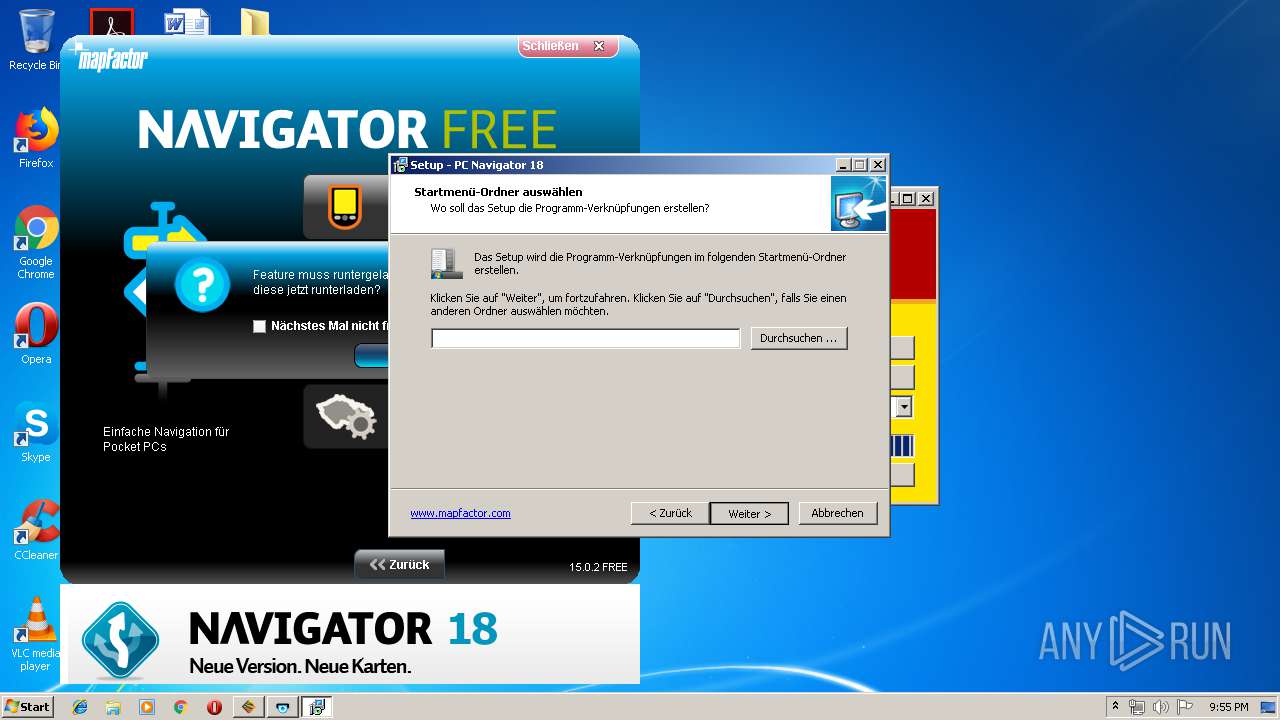The height and width of the screenshot is (720, 1280).
Task: Click the clock showing 9:55 PM
Action: (1228, 707)
